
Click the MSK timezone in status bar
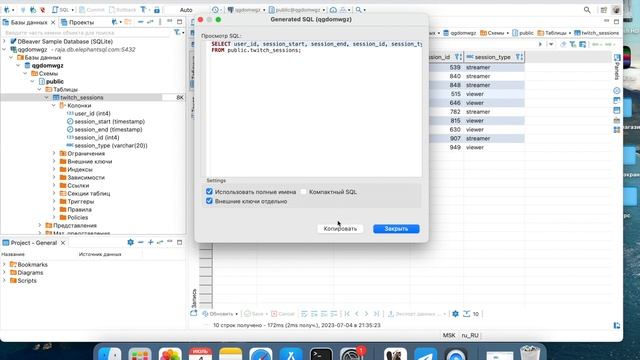click(449, 335)
